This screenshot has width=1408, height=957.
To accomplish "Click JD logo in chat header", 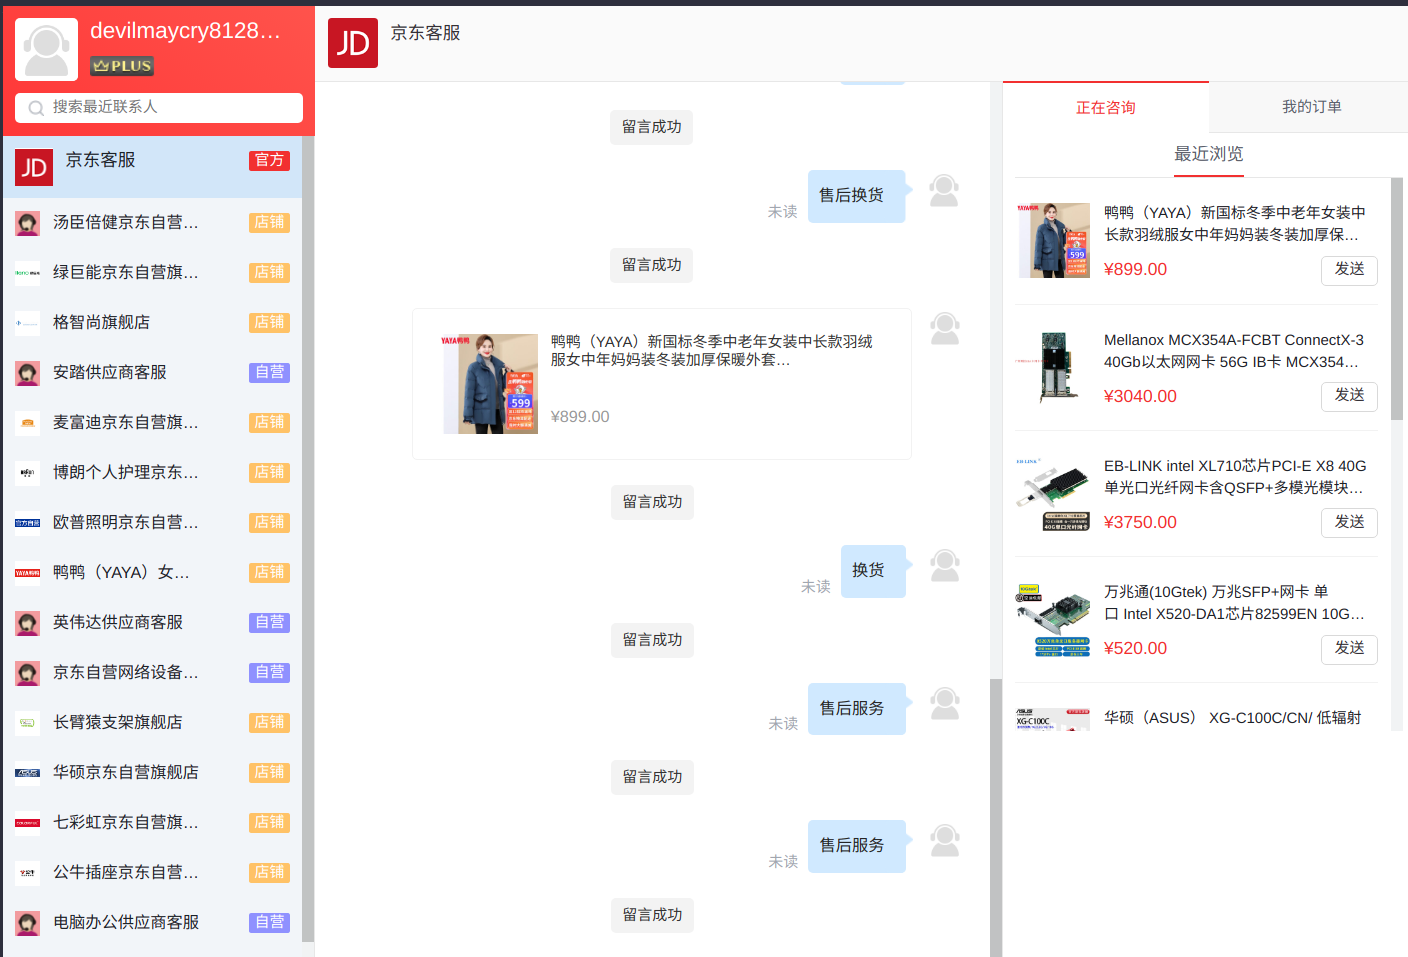I will click(x=353, y=43).
